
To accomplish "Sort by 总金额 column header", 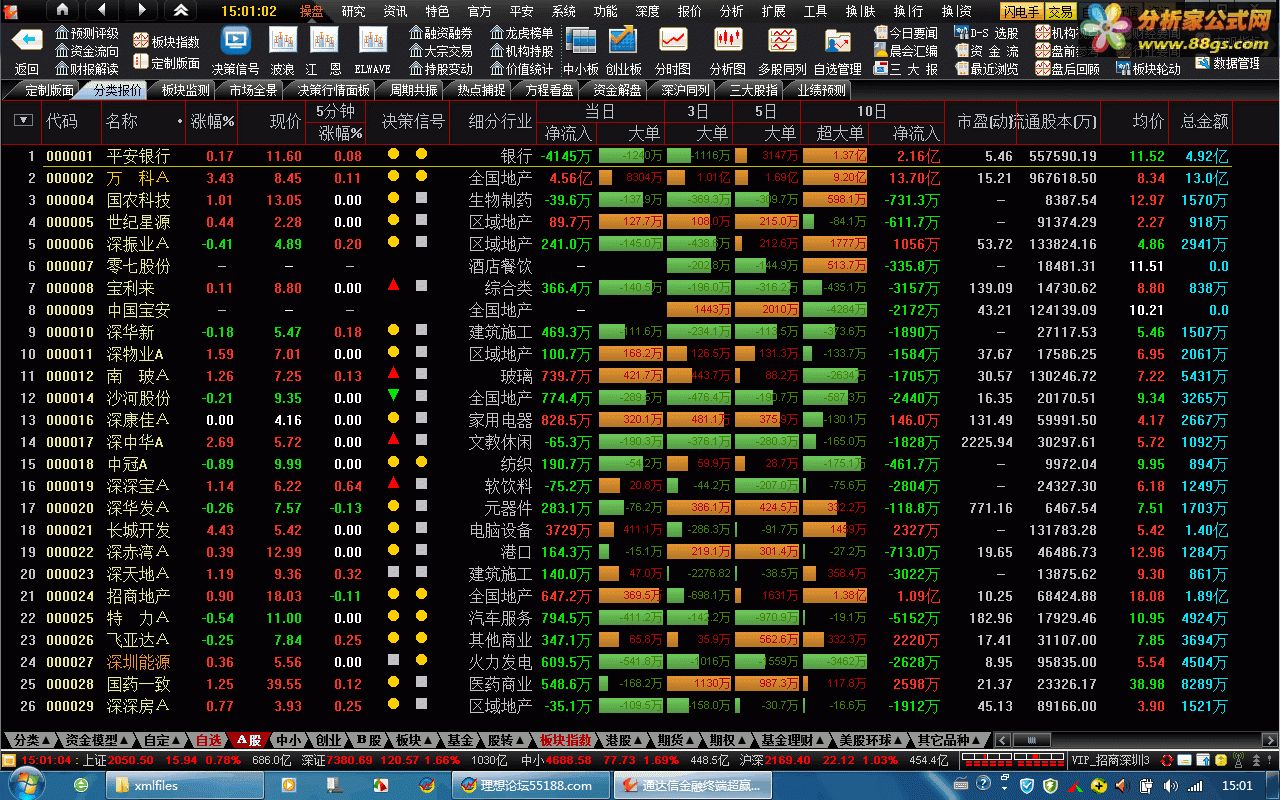I will [1204, 121].
